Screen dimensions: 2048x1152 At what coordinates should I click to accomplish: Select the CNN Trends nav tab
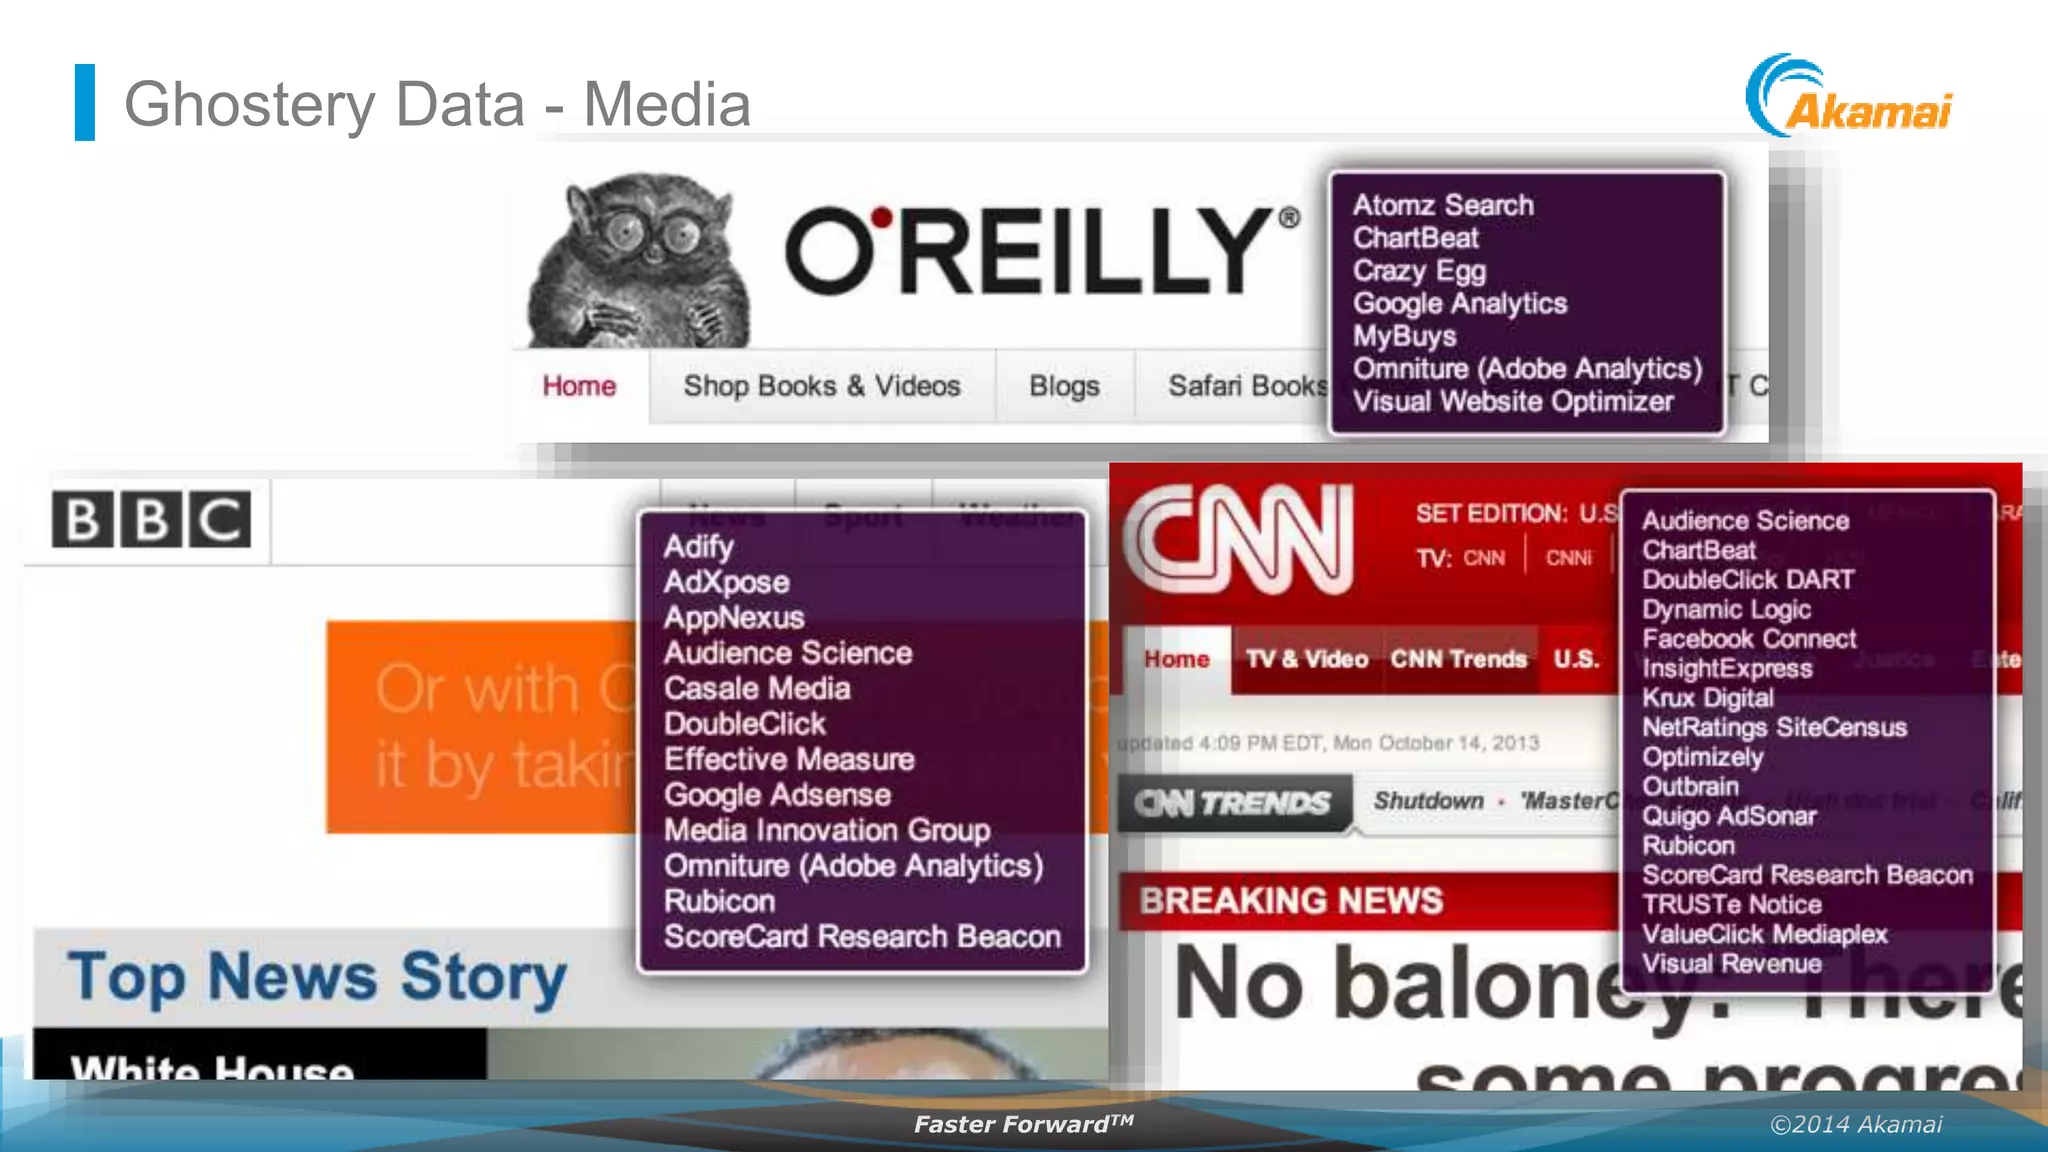coord(1458,659)
